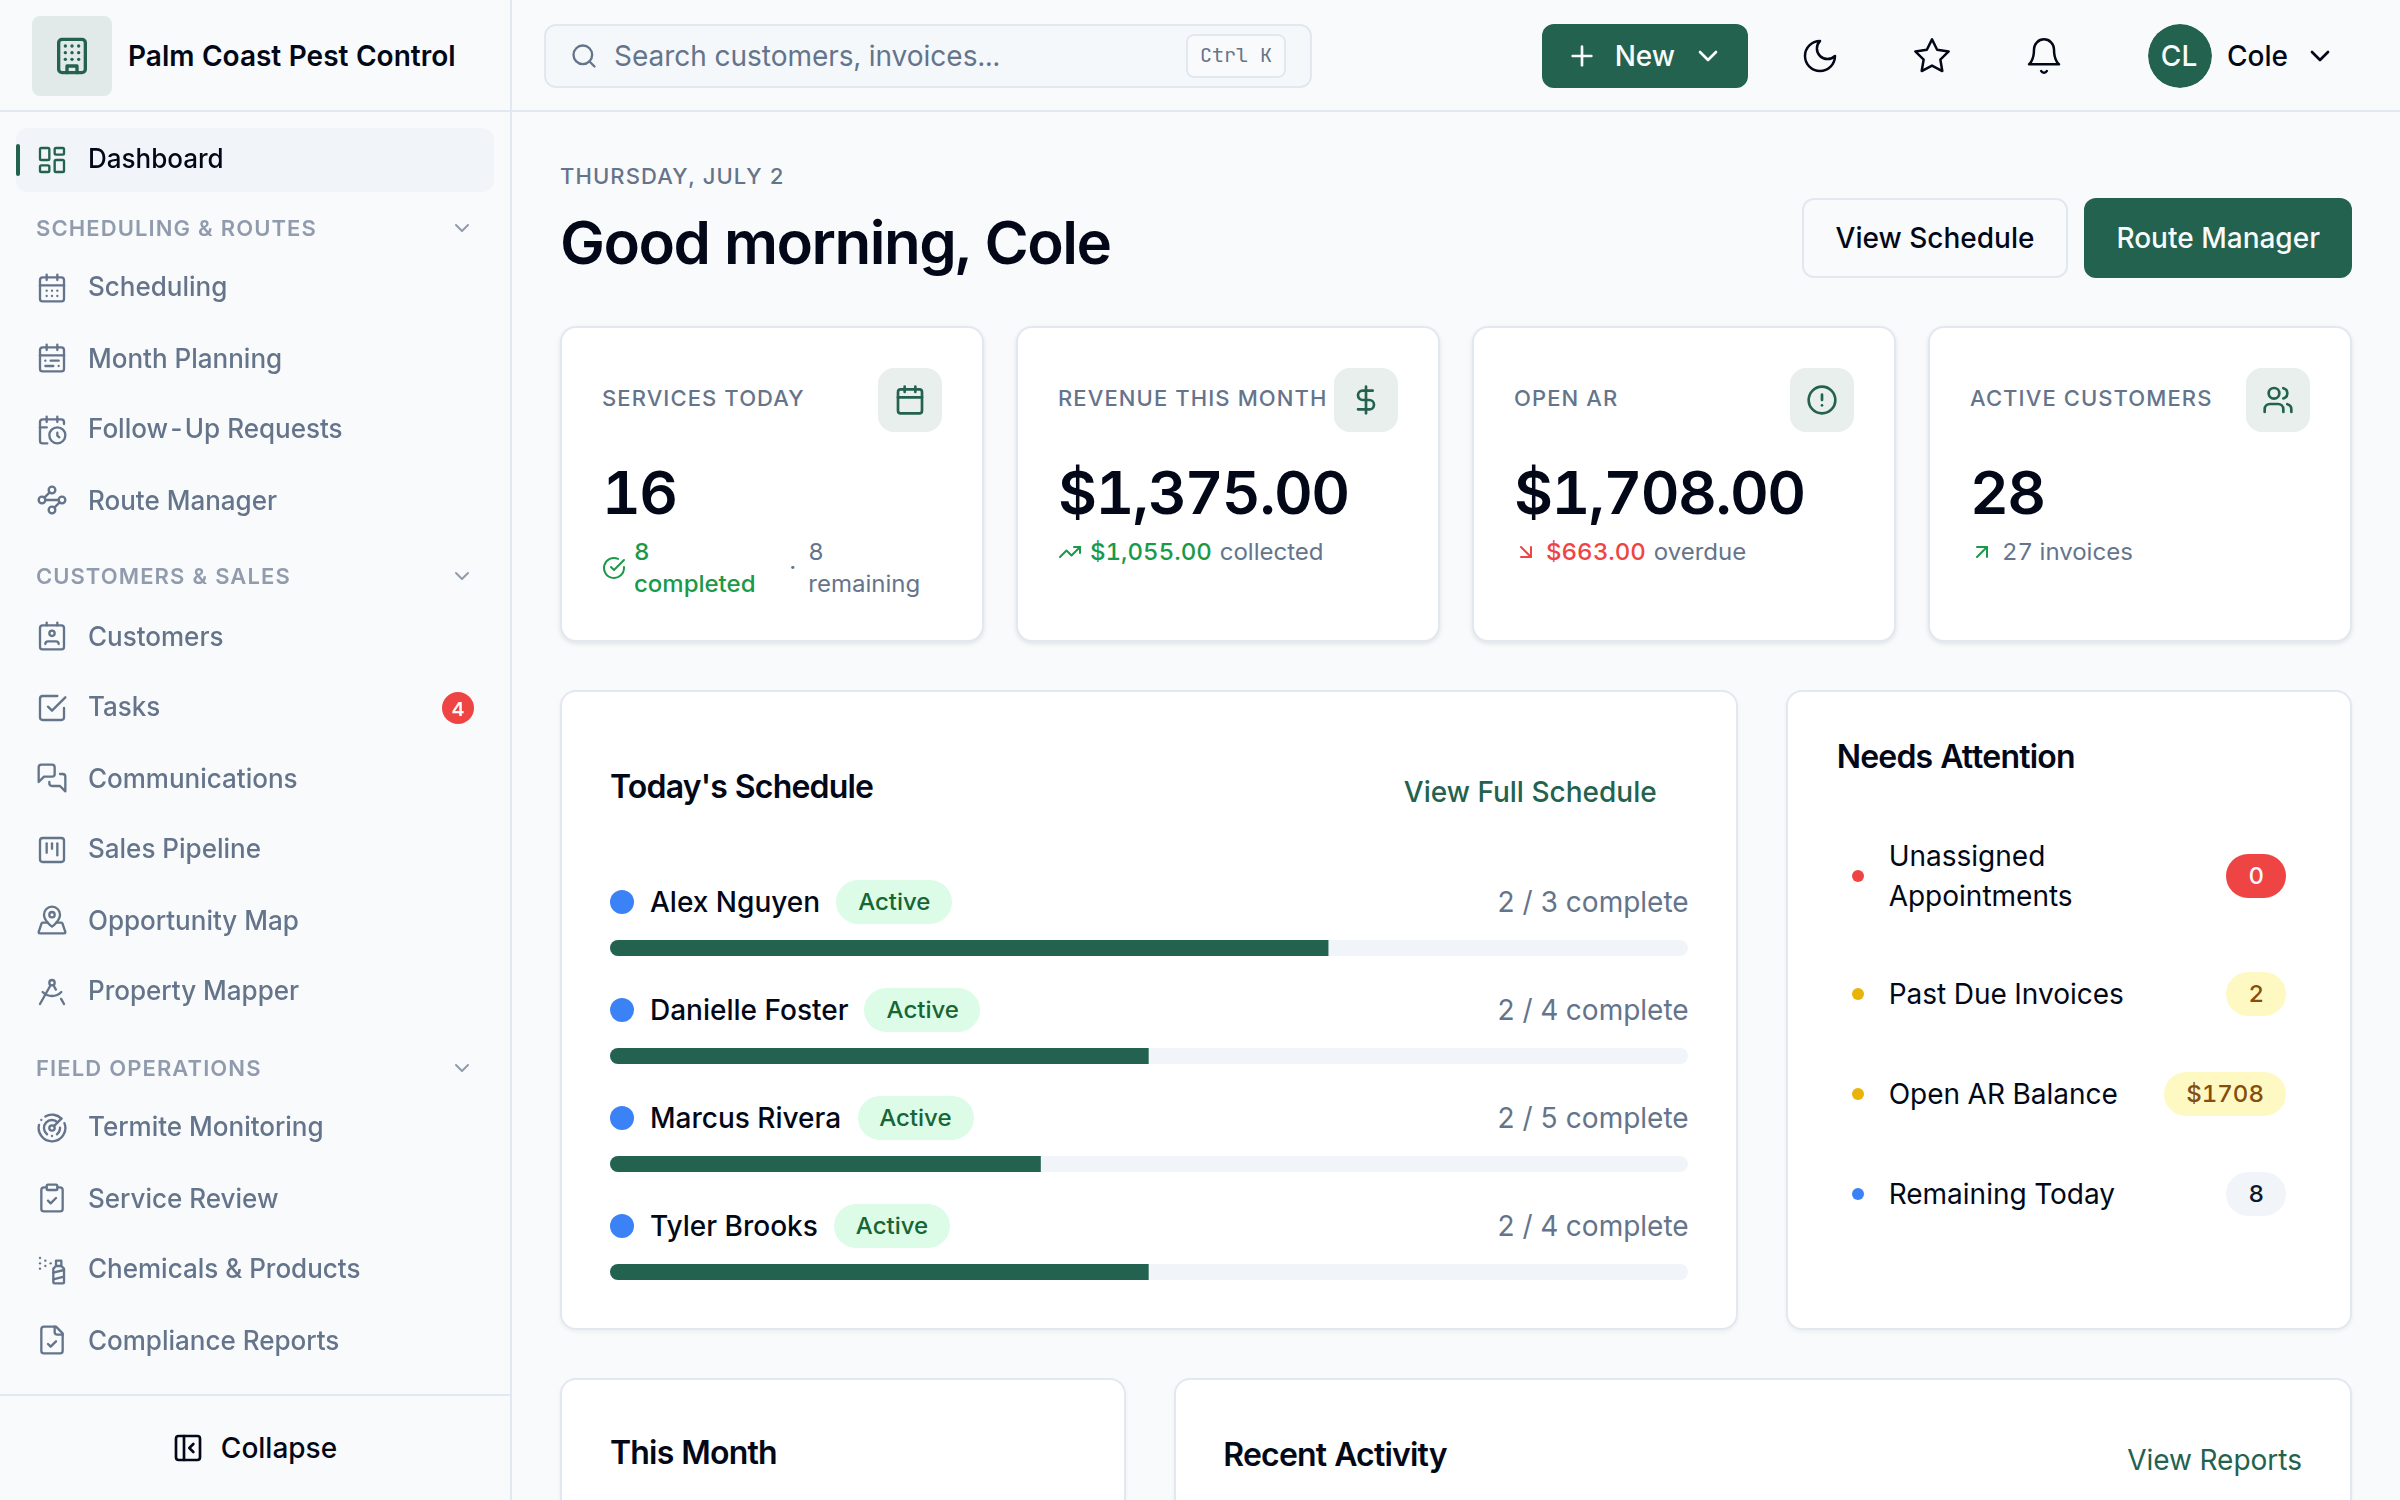This screenshot has width=2400, height=1500.
Task: Click Alex Nguyen's progress bar
Action: (x=1148, y=948)
